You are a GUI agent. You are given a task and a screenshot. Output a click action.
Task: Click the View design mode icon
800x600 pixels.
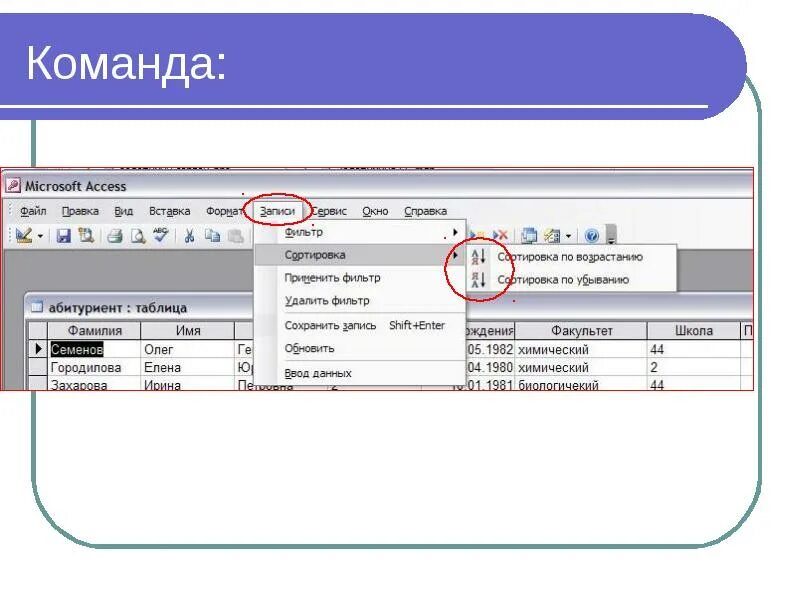23,236
